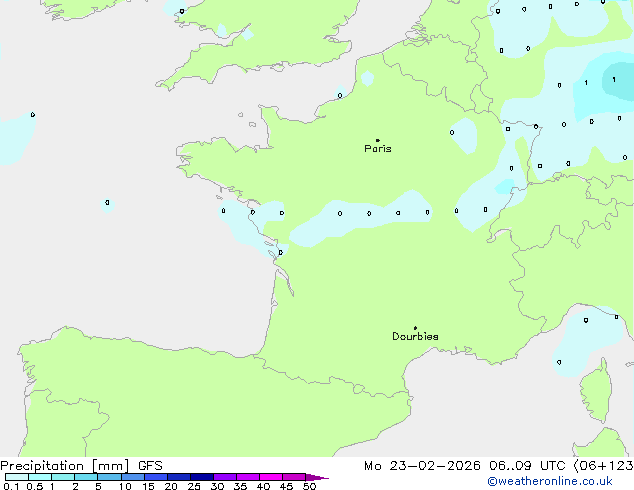Click the Dourbies city marker dot
The image size is (634, 490).
tap(415, 328)
